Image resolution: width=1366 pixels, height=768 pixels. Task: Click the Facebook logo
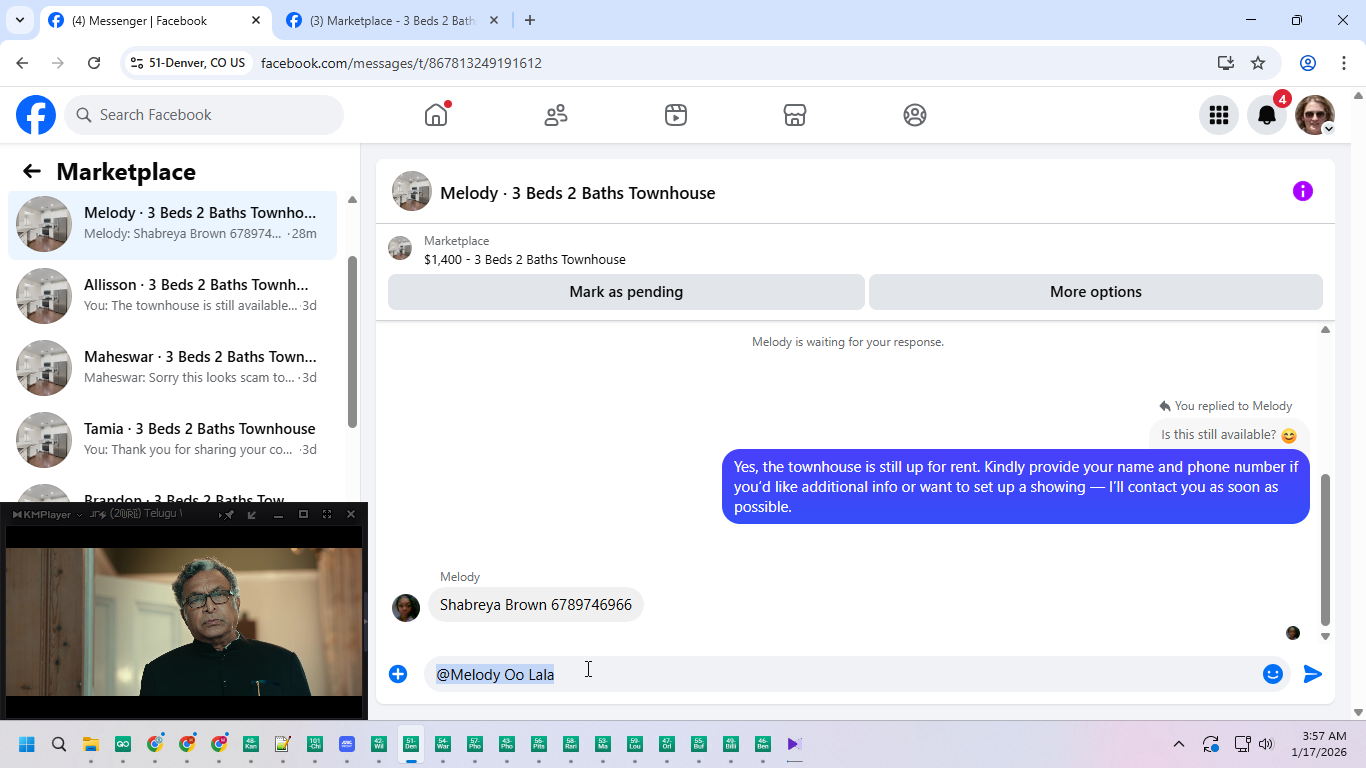36,115
